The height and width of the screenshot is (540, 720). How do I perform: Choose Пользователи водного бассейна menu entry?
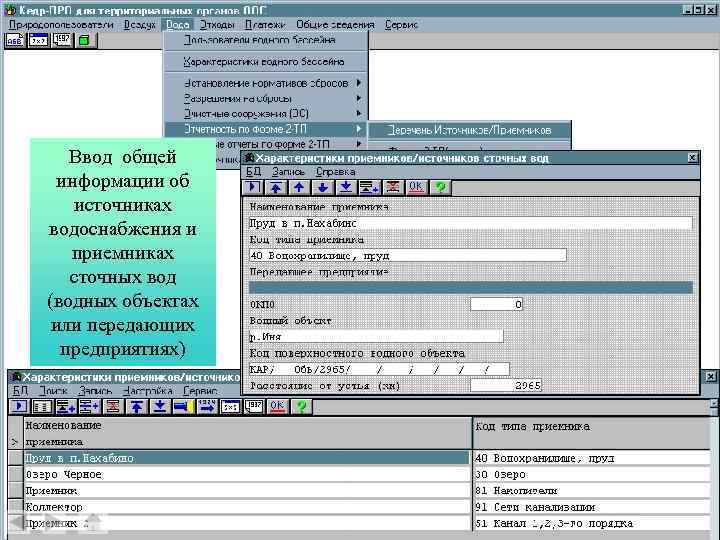(x=266, y=40)
